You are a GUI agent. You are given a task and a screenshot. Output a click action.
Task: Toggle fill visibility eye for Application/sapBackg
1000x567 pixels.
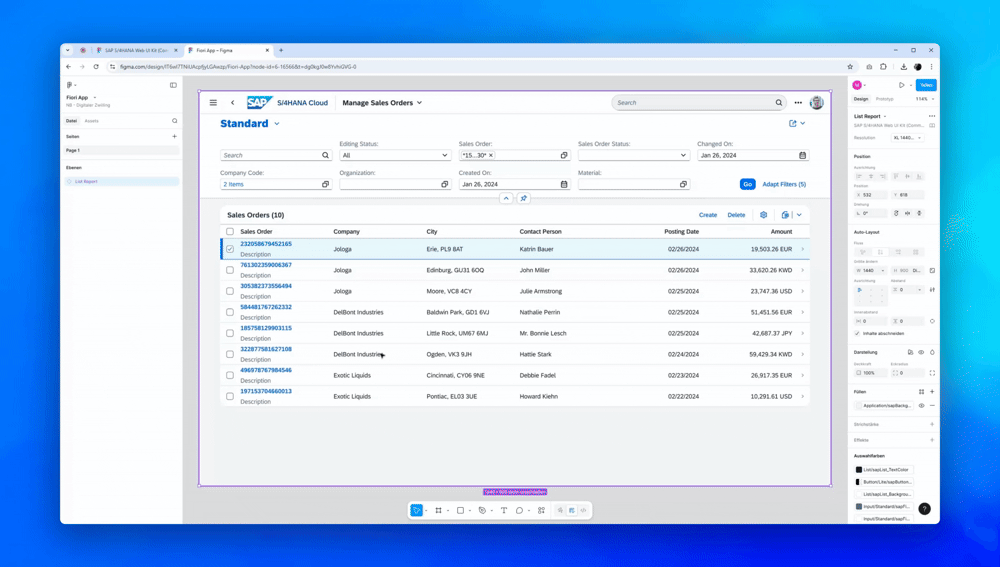pos(921,406)
